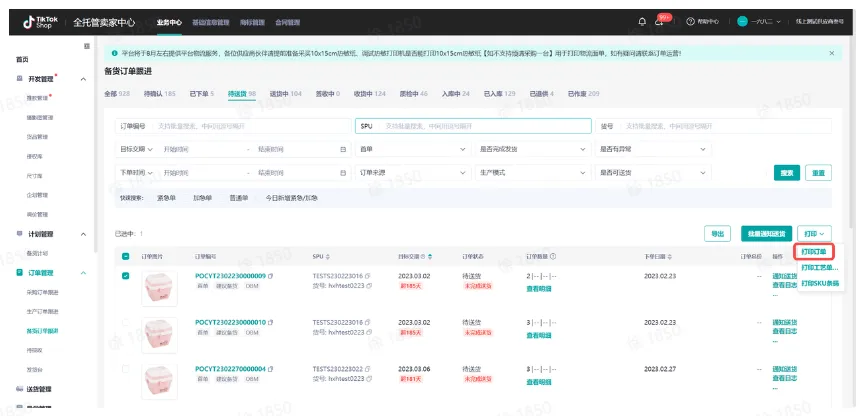Switch to the 全部 928 tab
Viewport: 866px width, 416px height.
(117, 94)
